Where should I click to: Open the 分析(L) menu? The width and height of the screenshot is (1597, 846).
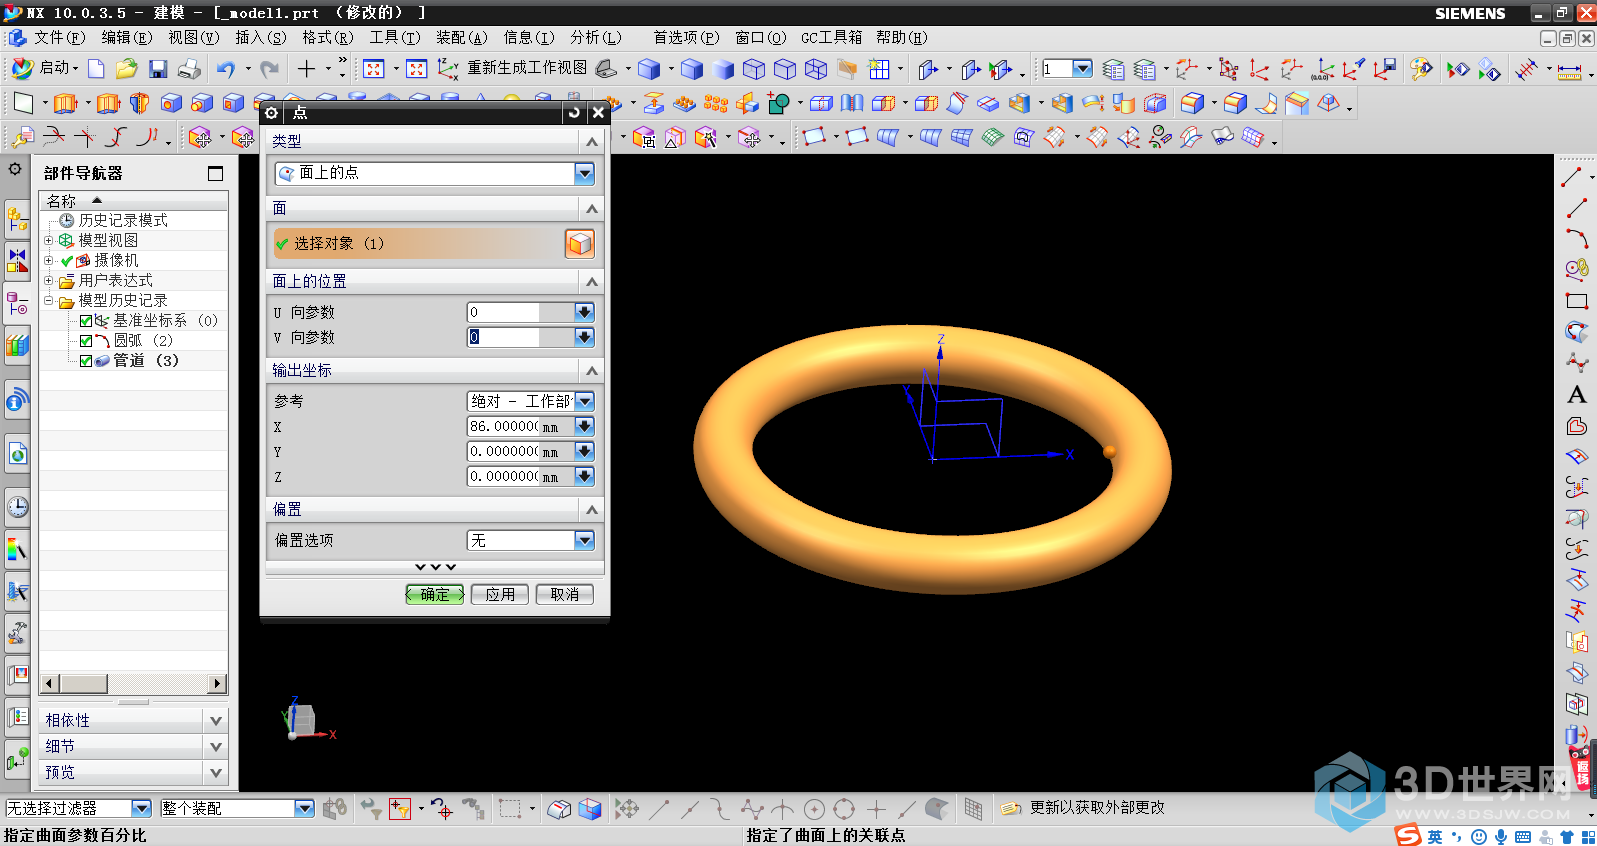596,37
